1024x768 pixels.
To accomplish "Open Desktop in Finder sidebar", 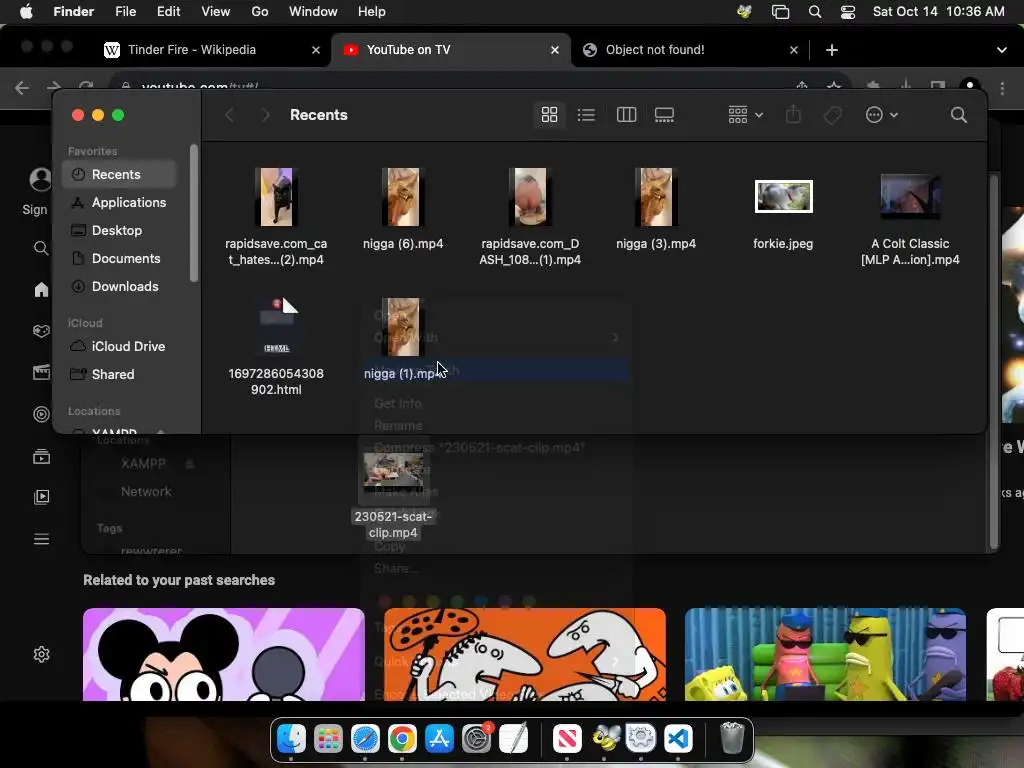I will pos(120,231).
